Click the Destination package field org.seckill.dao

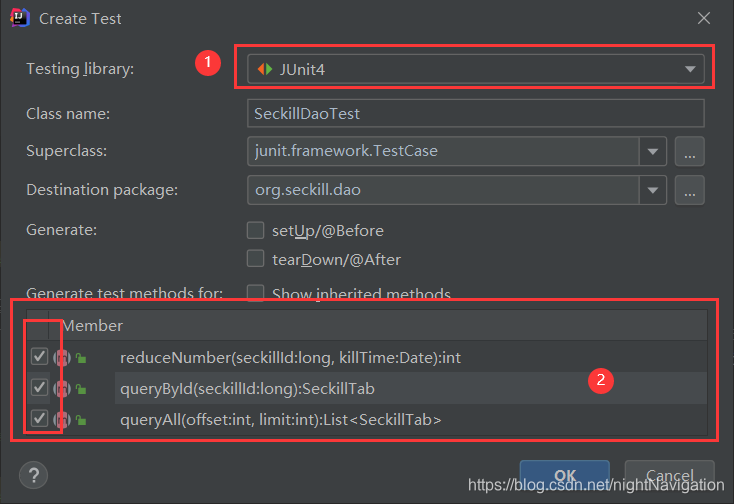point(443,190)
